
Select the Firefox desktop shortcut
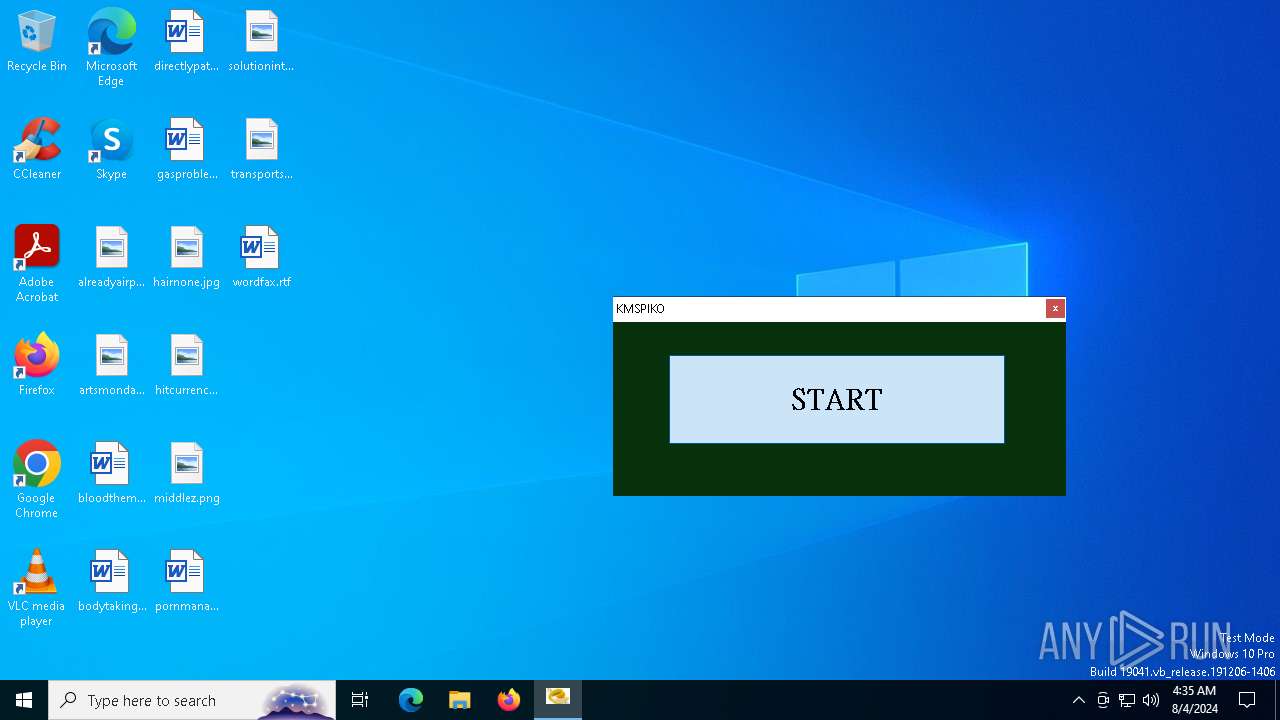[37, 366]
